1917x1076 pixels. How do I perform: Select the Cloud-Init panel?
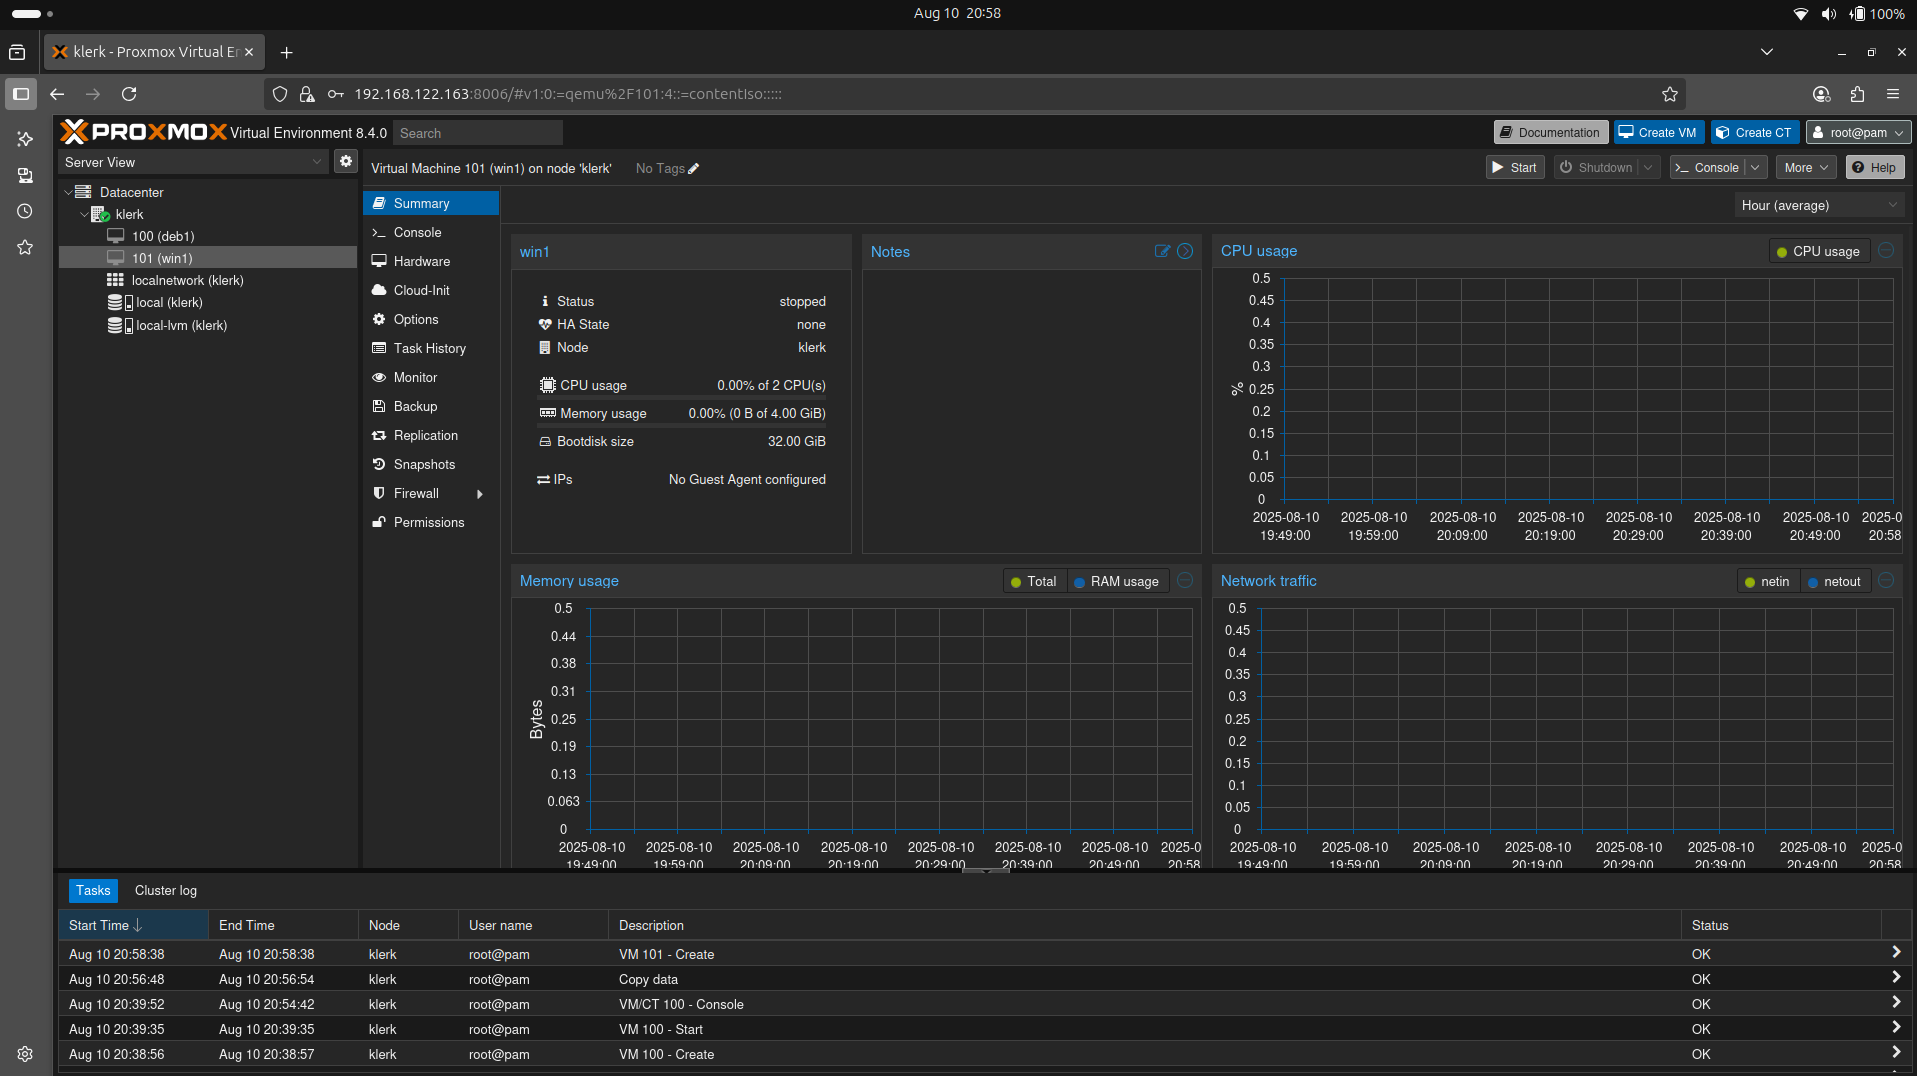pyautogui.click(x=419, y=290)
